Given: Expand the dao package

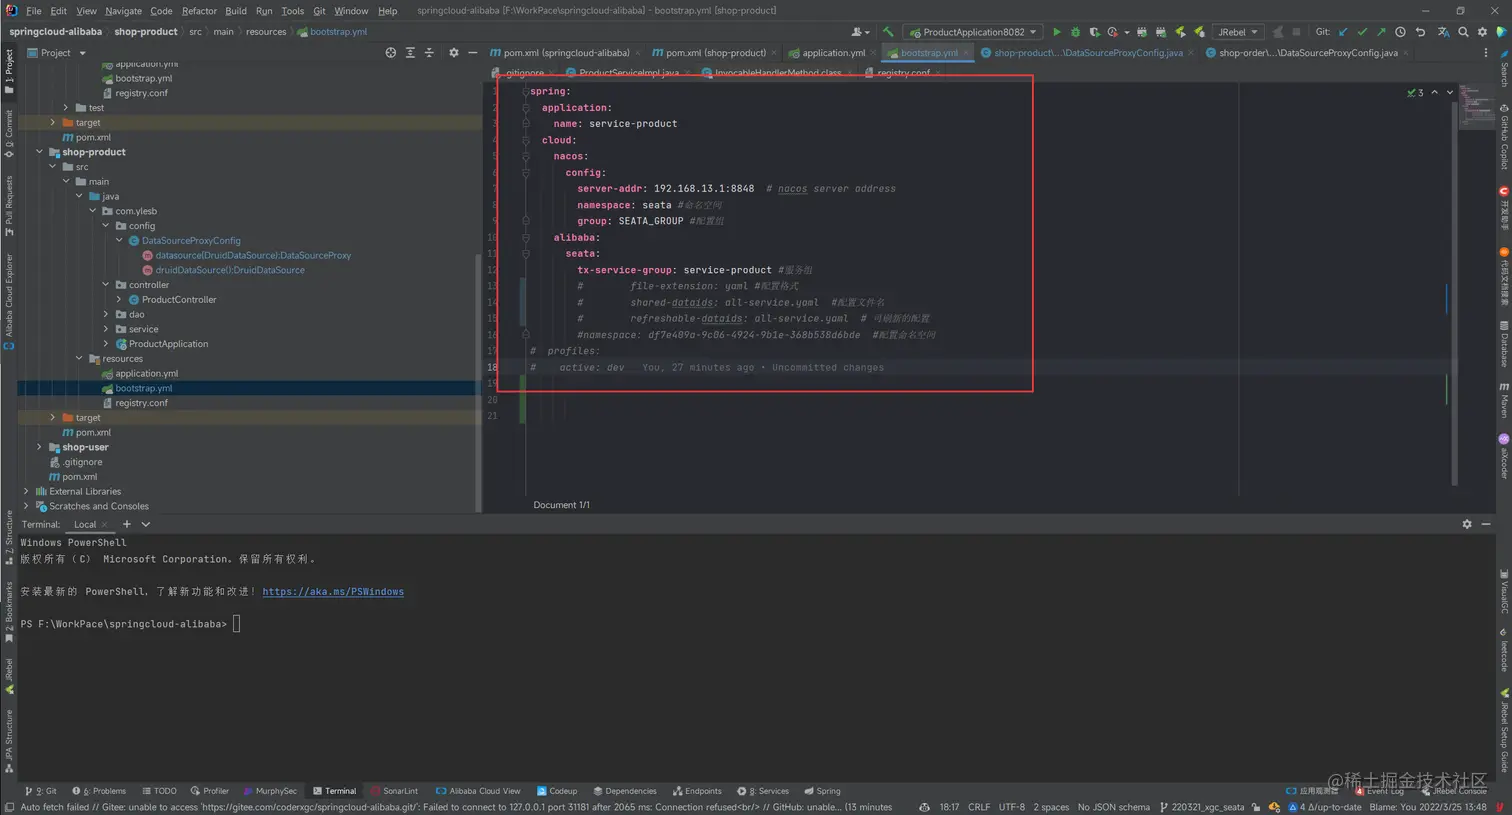Looking at the screenshot, I should point(106,314).
